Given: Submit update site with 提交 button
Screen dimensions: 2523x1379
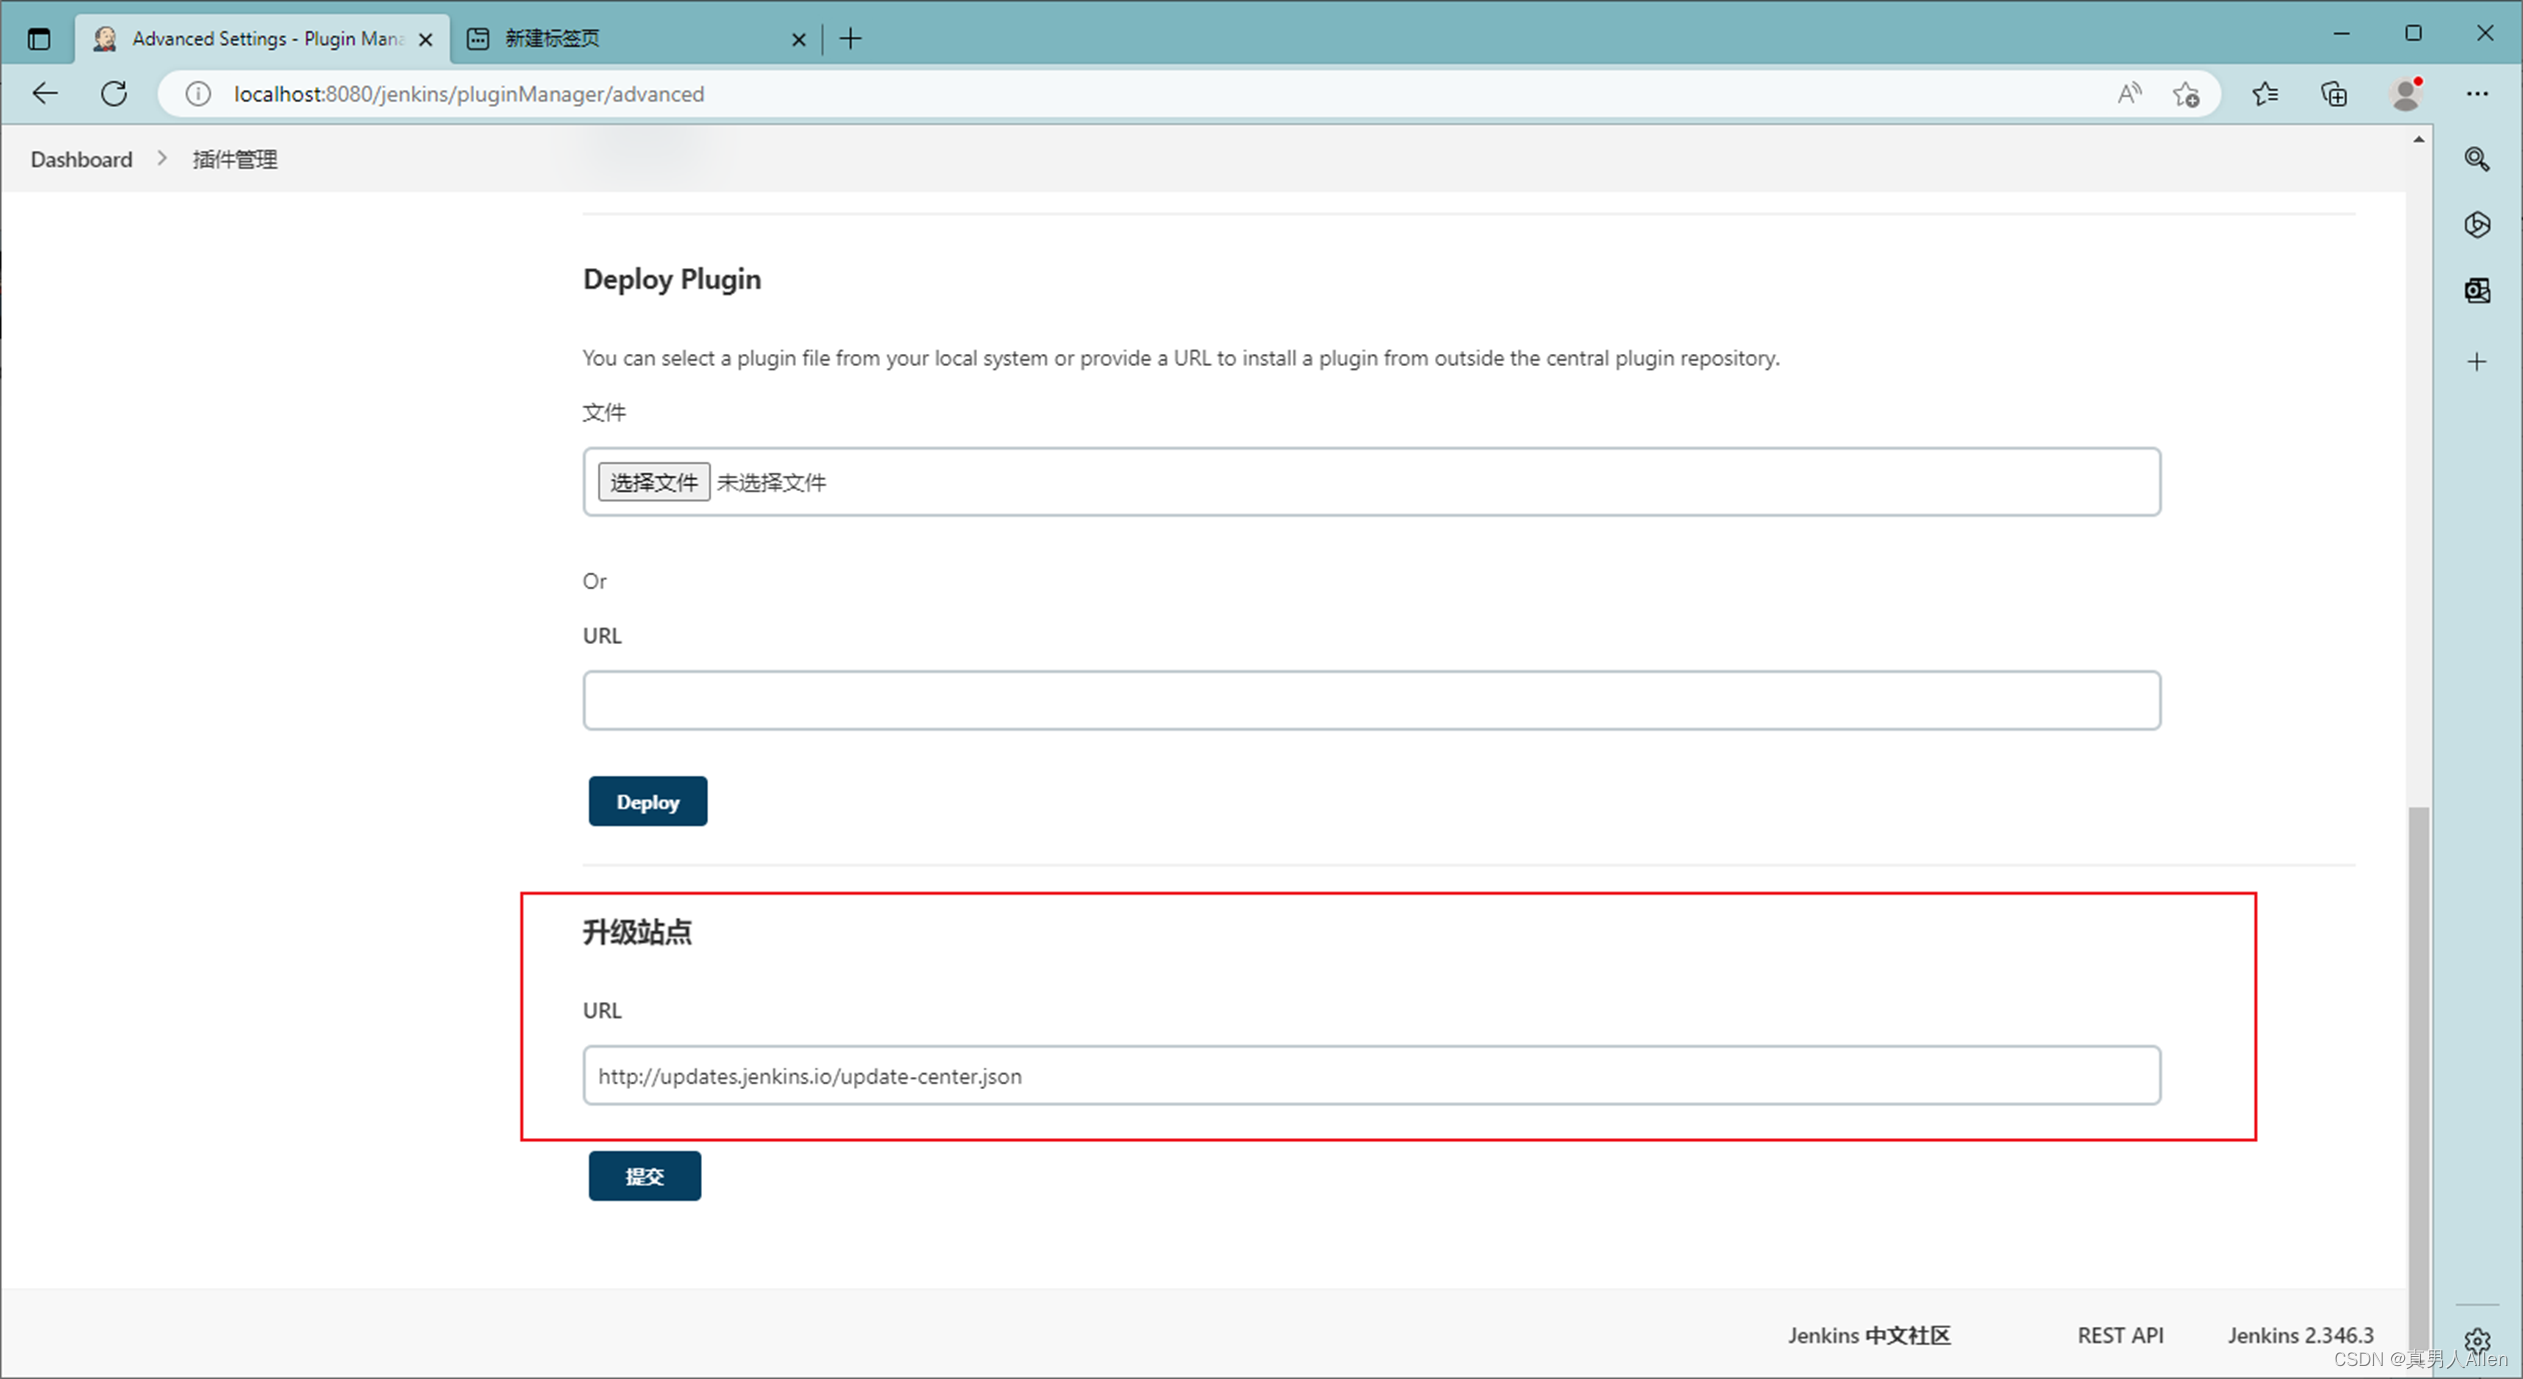Looking at the screenshot, I should tap(644, 1175).
